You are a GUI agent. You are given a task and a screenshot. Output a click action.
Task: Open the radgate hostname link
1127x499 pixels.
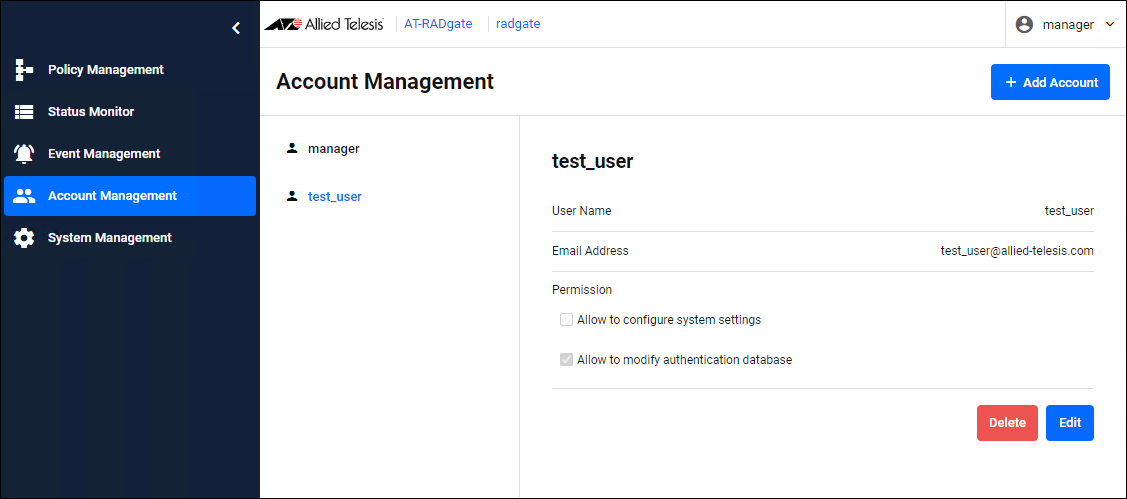point(518,24)
